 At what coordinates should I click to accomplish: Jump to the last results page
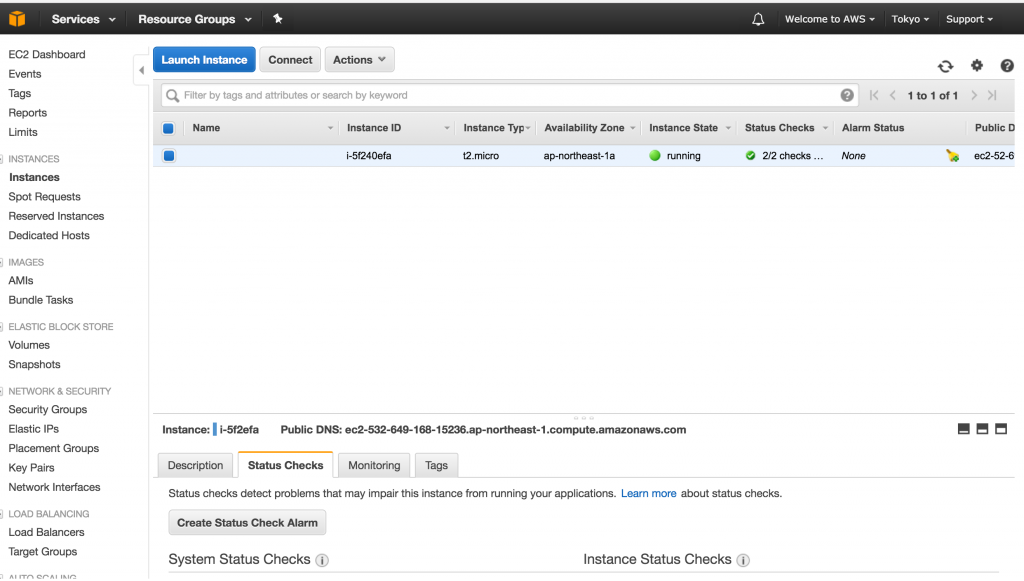(x=992, y=95)
